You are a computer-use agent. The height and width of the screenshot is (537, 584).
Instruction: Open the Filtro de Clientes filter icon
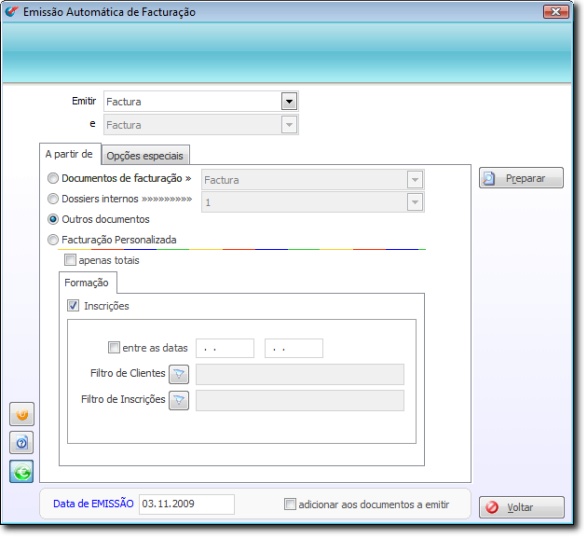coord(179,374)
